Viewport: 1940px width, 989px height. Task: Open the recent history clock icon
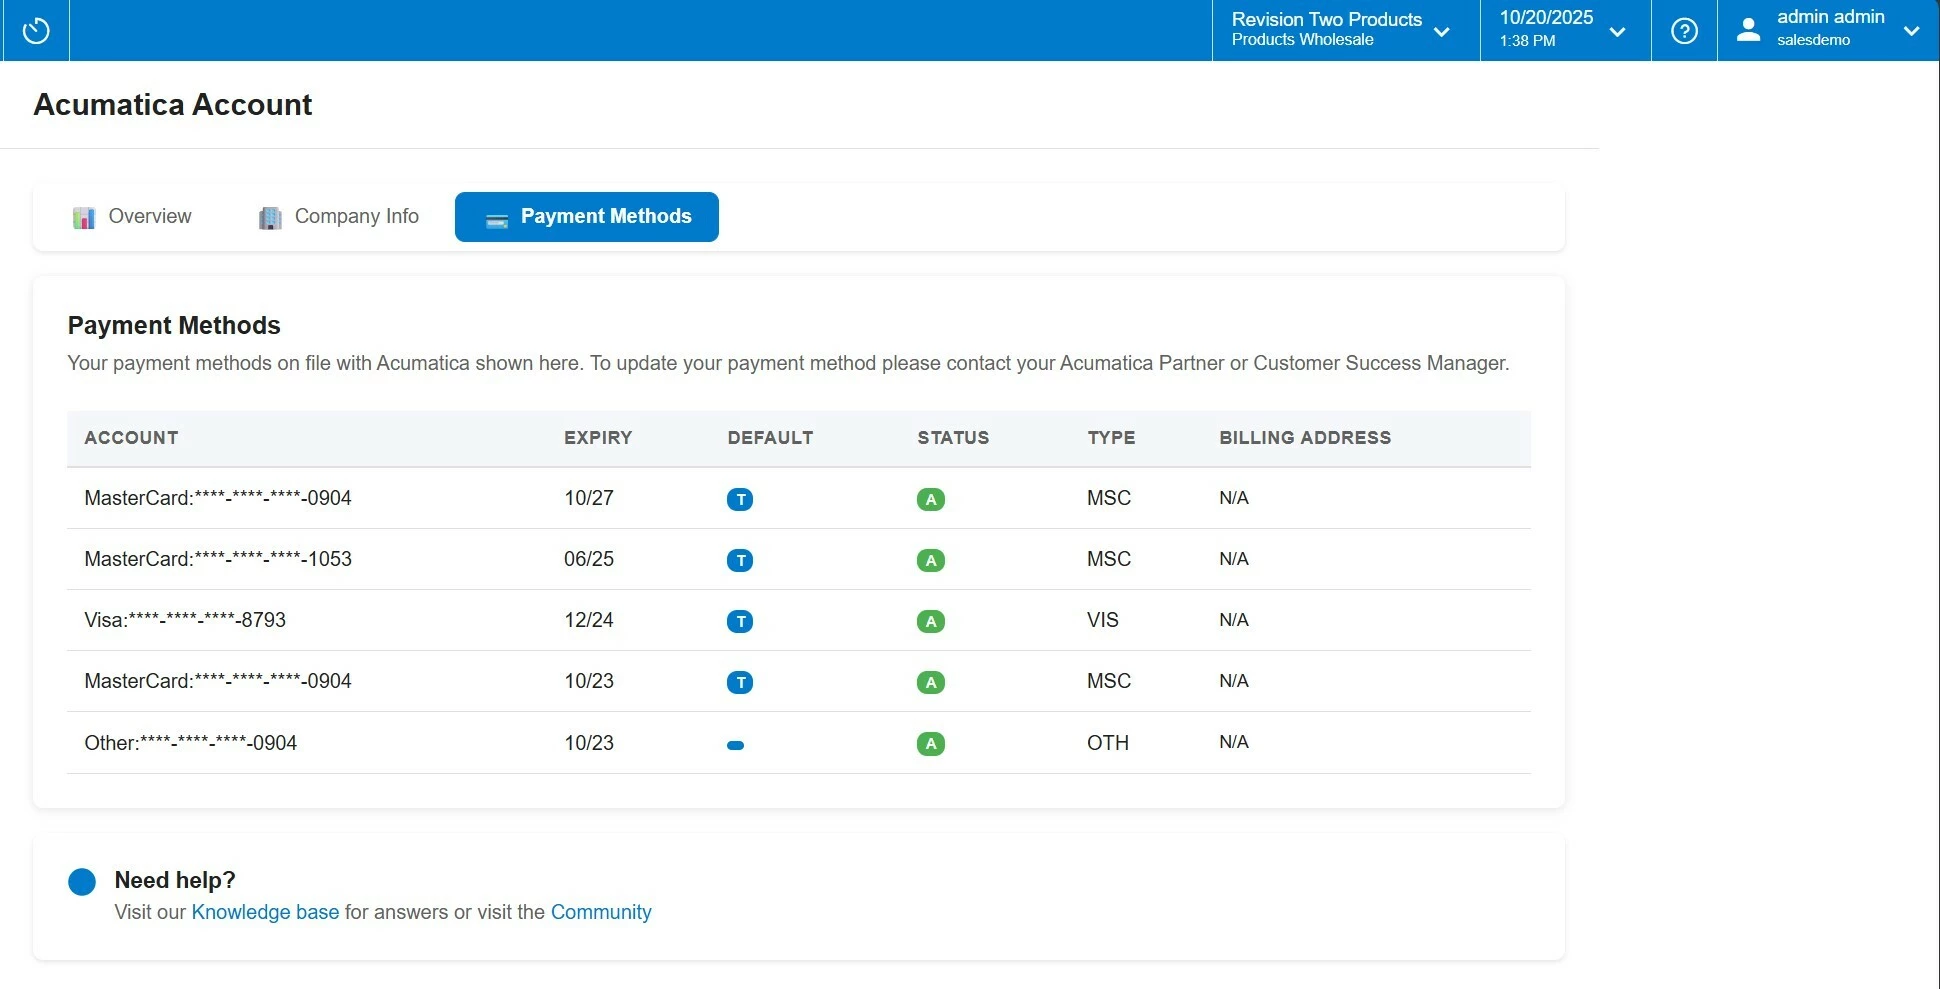pyautogui.click(x=36, y=31)
